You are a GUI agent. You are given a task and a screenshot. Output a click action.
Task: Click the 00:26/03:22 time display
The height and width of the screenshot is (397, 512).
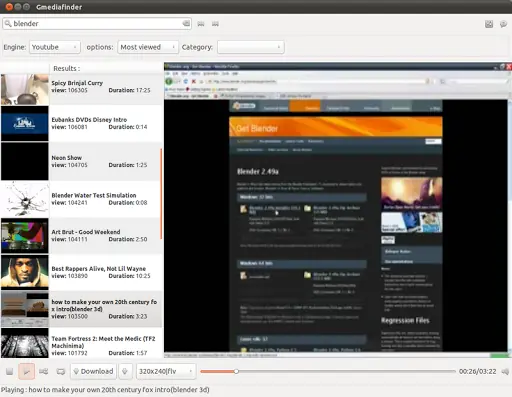[x=477, y=371]
